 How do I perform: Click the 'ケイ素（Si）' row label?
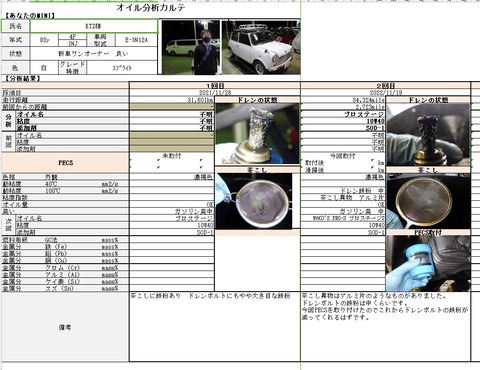click(x=62, y=282)
